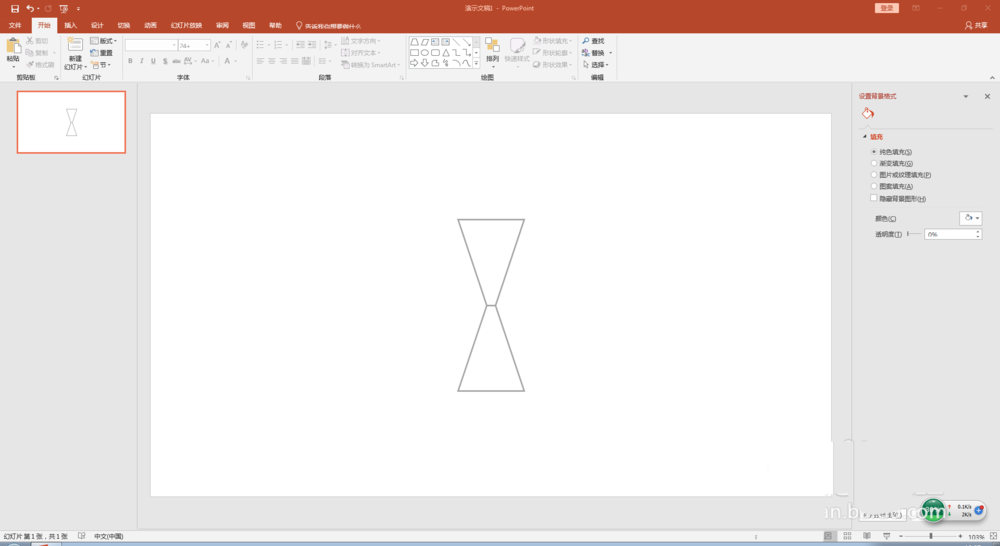Click the Share (共享) button

(x=975, y=25)
